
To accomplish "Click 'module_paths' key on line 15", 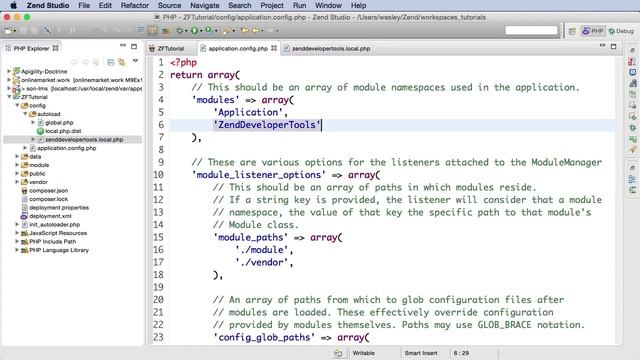I will 251,237.
